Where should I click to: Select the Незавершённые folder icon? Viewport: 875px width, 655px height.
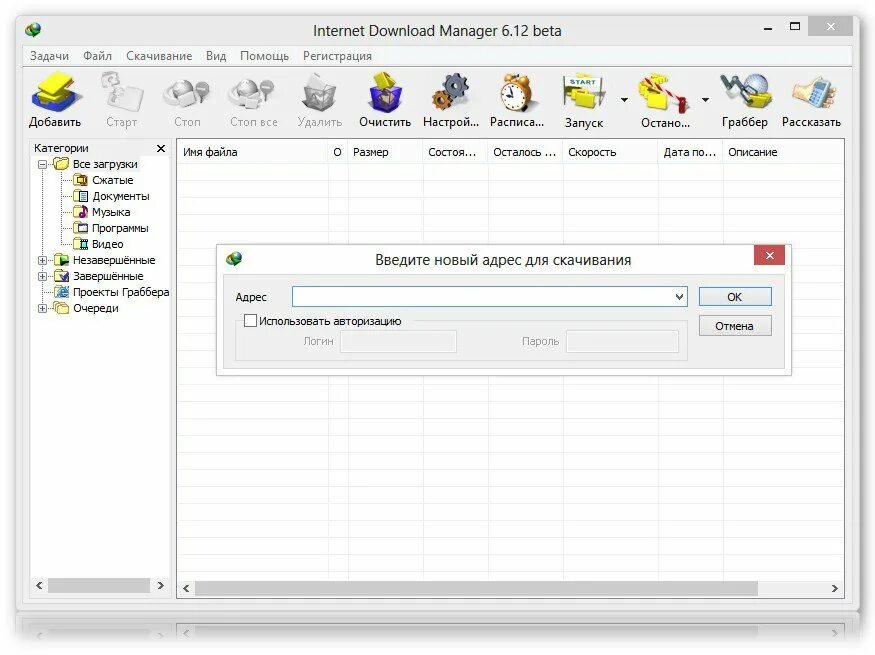coord(61,260)
